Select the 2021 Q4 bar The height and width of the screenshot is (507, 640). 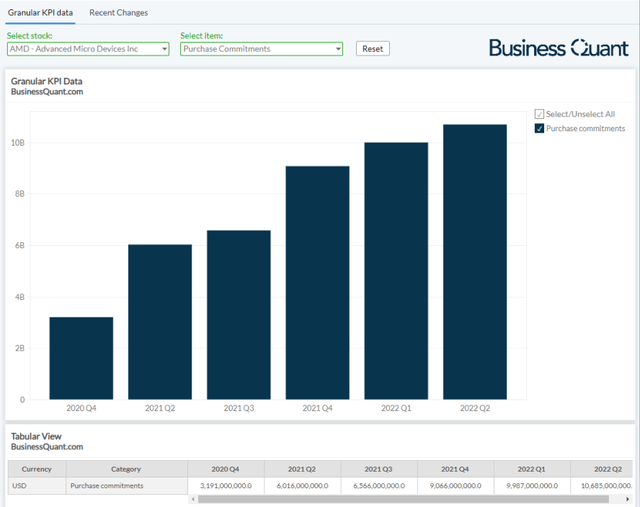[317, 283]
